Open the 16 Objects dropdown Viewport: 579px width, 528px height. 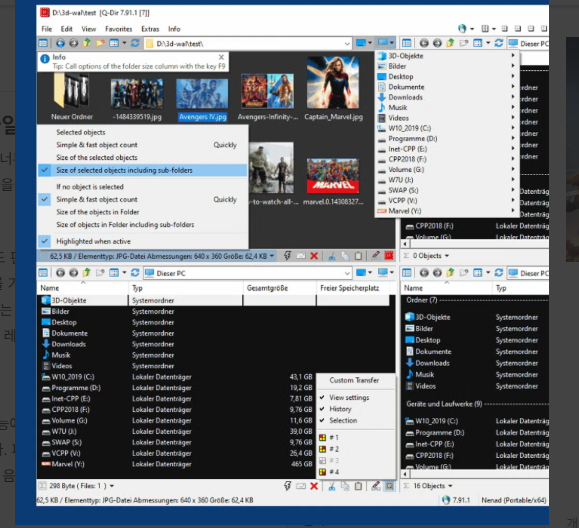click(450, 486)
